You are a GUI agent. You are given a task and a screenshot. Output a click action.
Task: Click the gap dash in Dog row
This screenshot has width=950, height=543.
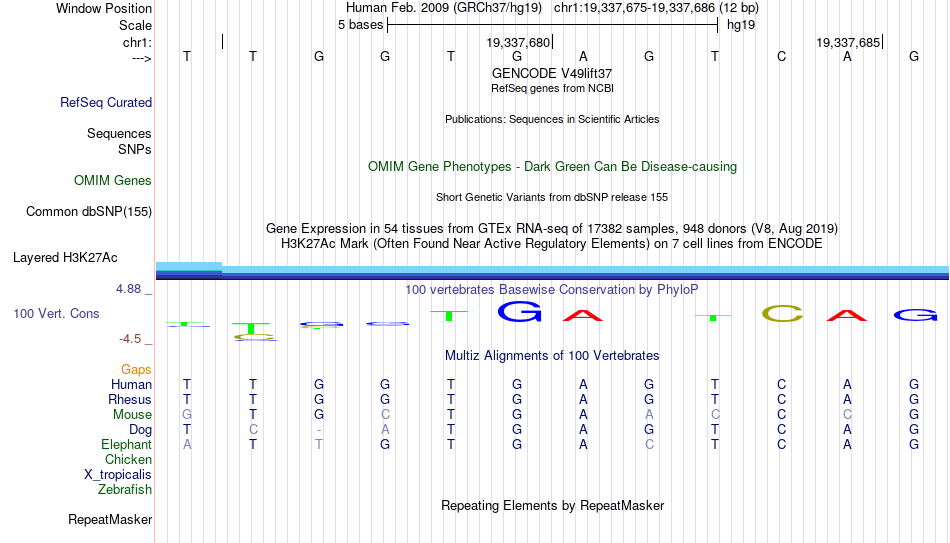click(x=319, y=430)
